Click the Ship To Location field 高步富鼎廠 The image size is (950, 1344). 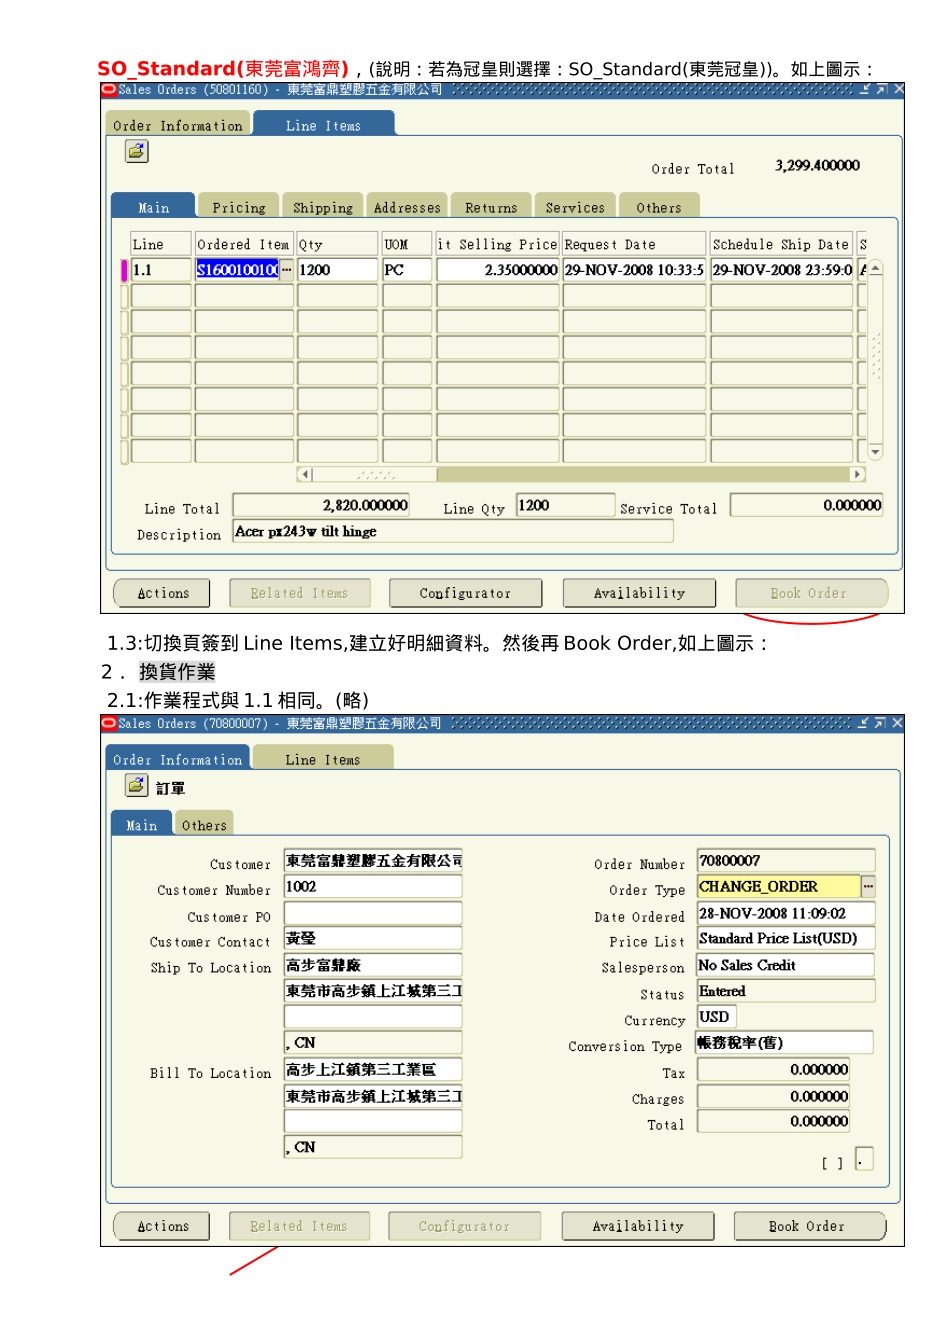point(373,965)
